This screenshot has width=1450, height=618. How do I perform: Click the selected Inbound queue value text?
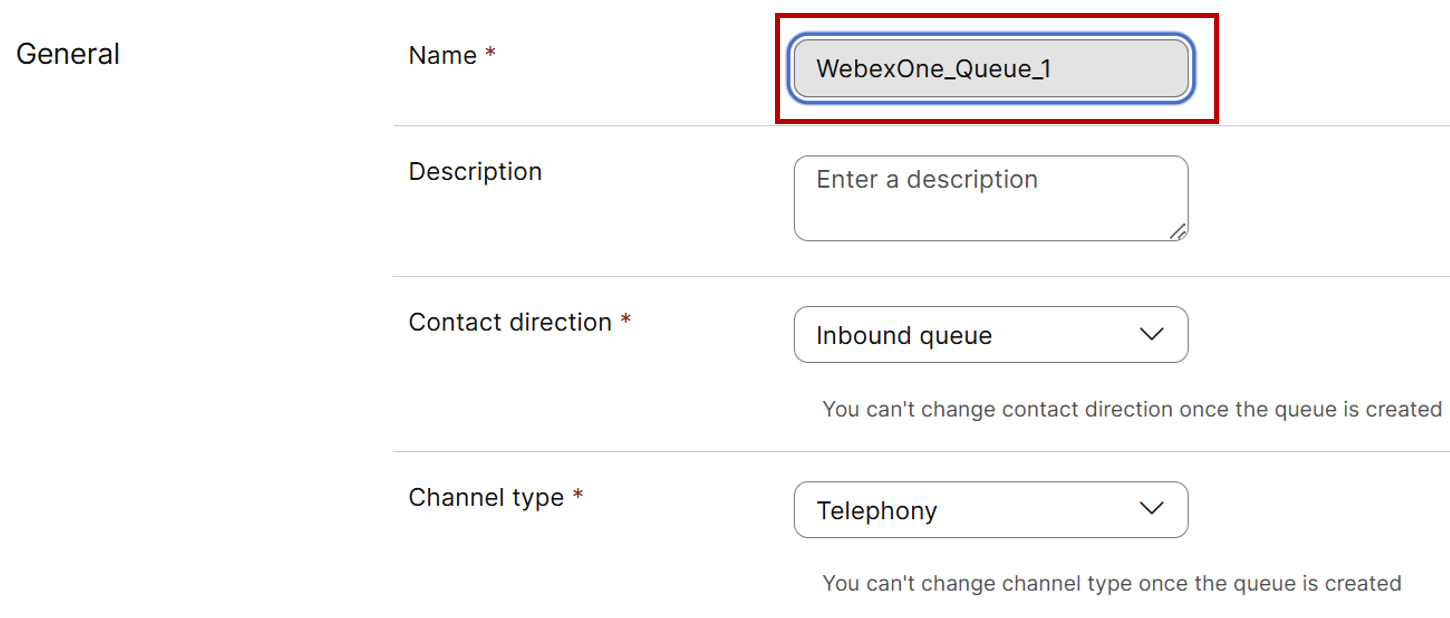tap(904, 336)
